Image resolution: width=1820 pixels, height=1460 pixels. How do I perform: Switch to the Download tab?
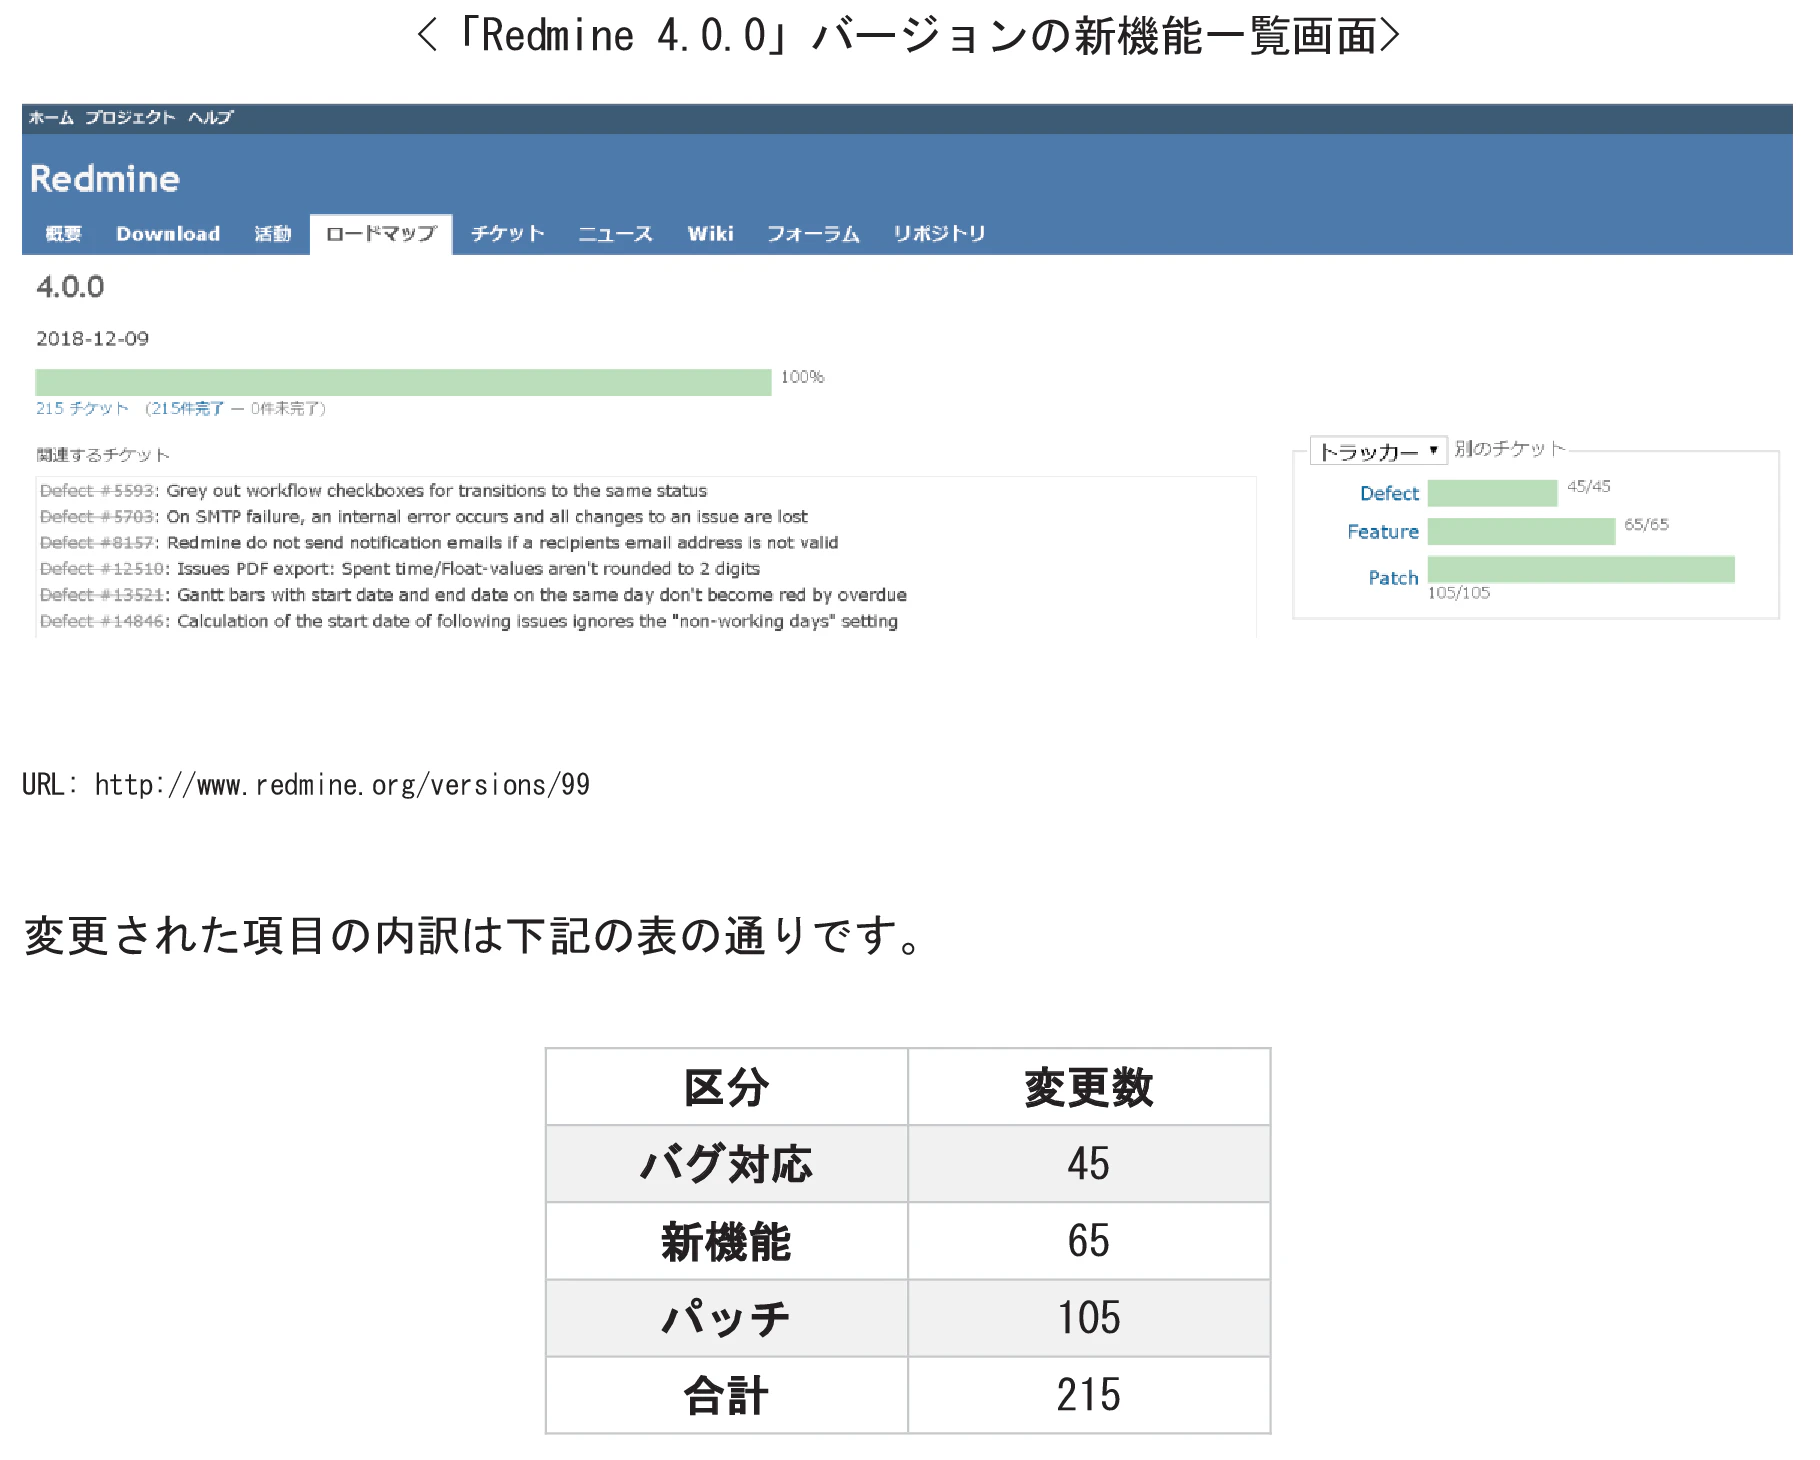coord(168,234)
